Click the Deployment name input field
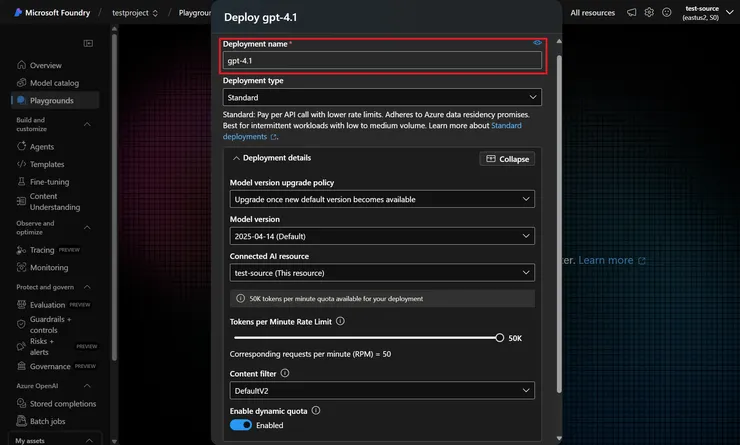 point(382,60)
